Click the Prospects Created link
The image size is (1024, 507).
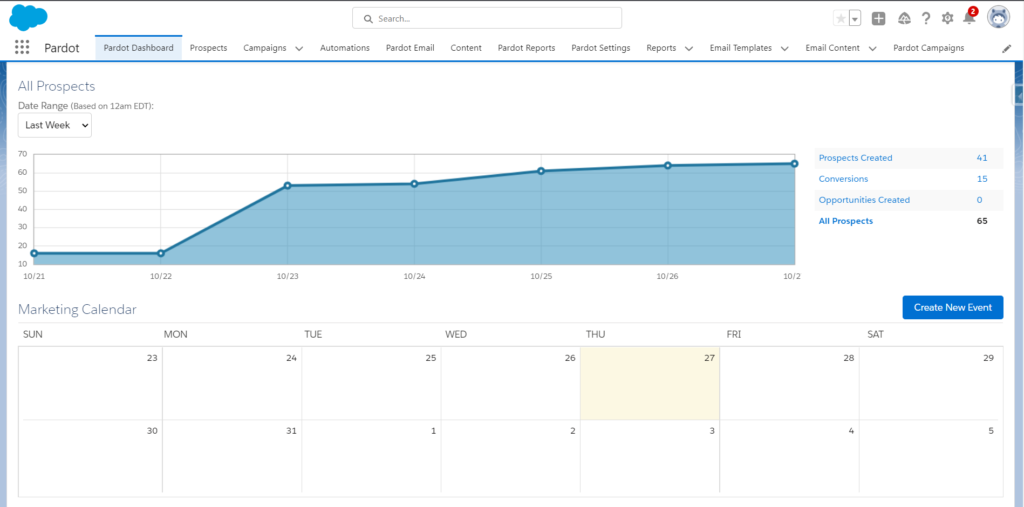pyautogui.click(x=856, y=157)
